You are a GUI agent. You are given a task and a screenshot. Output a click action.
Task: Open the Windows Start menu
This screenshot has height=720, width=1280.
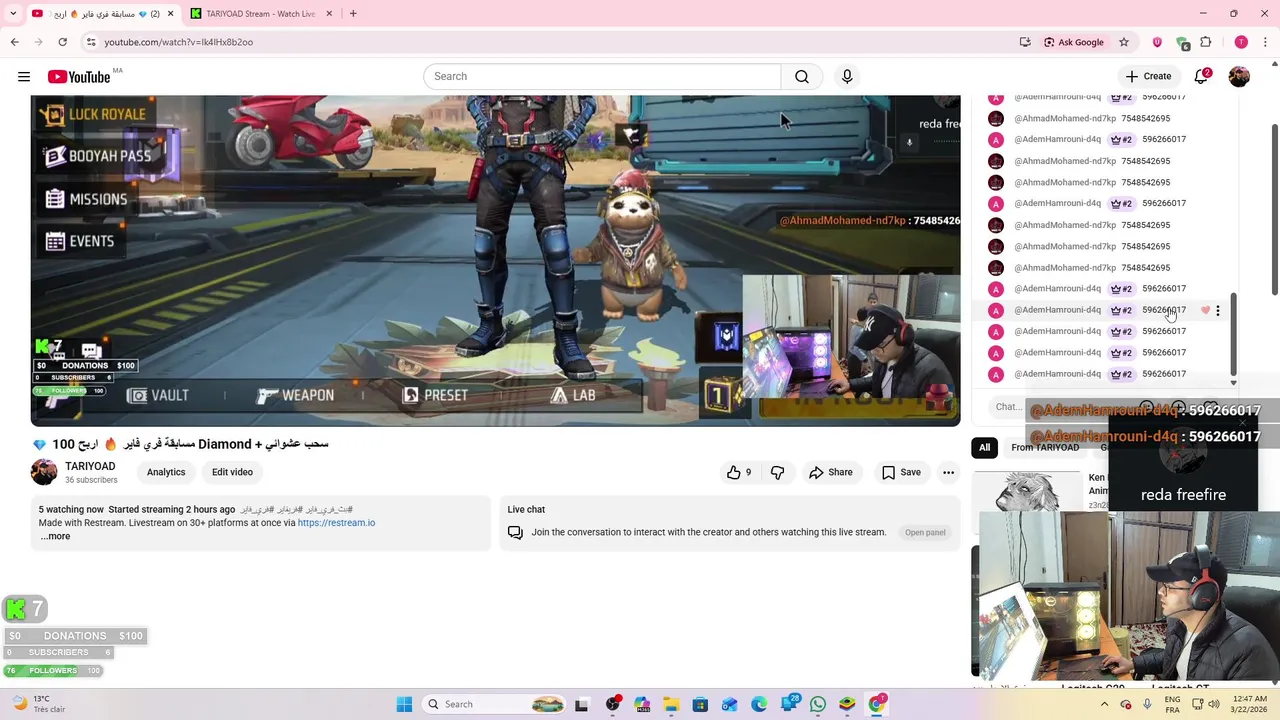pos(404,704)
